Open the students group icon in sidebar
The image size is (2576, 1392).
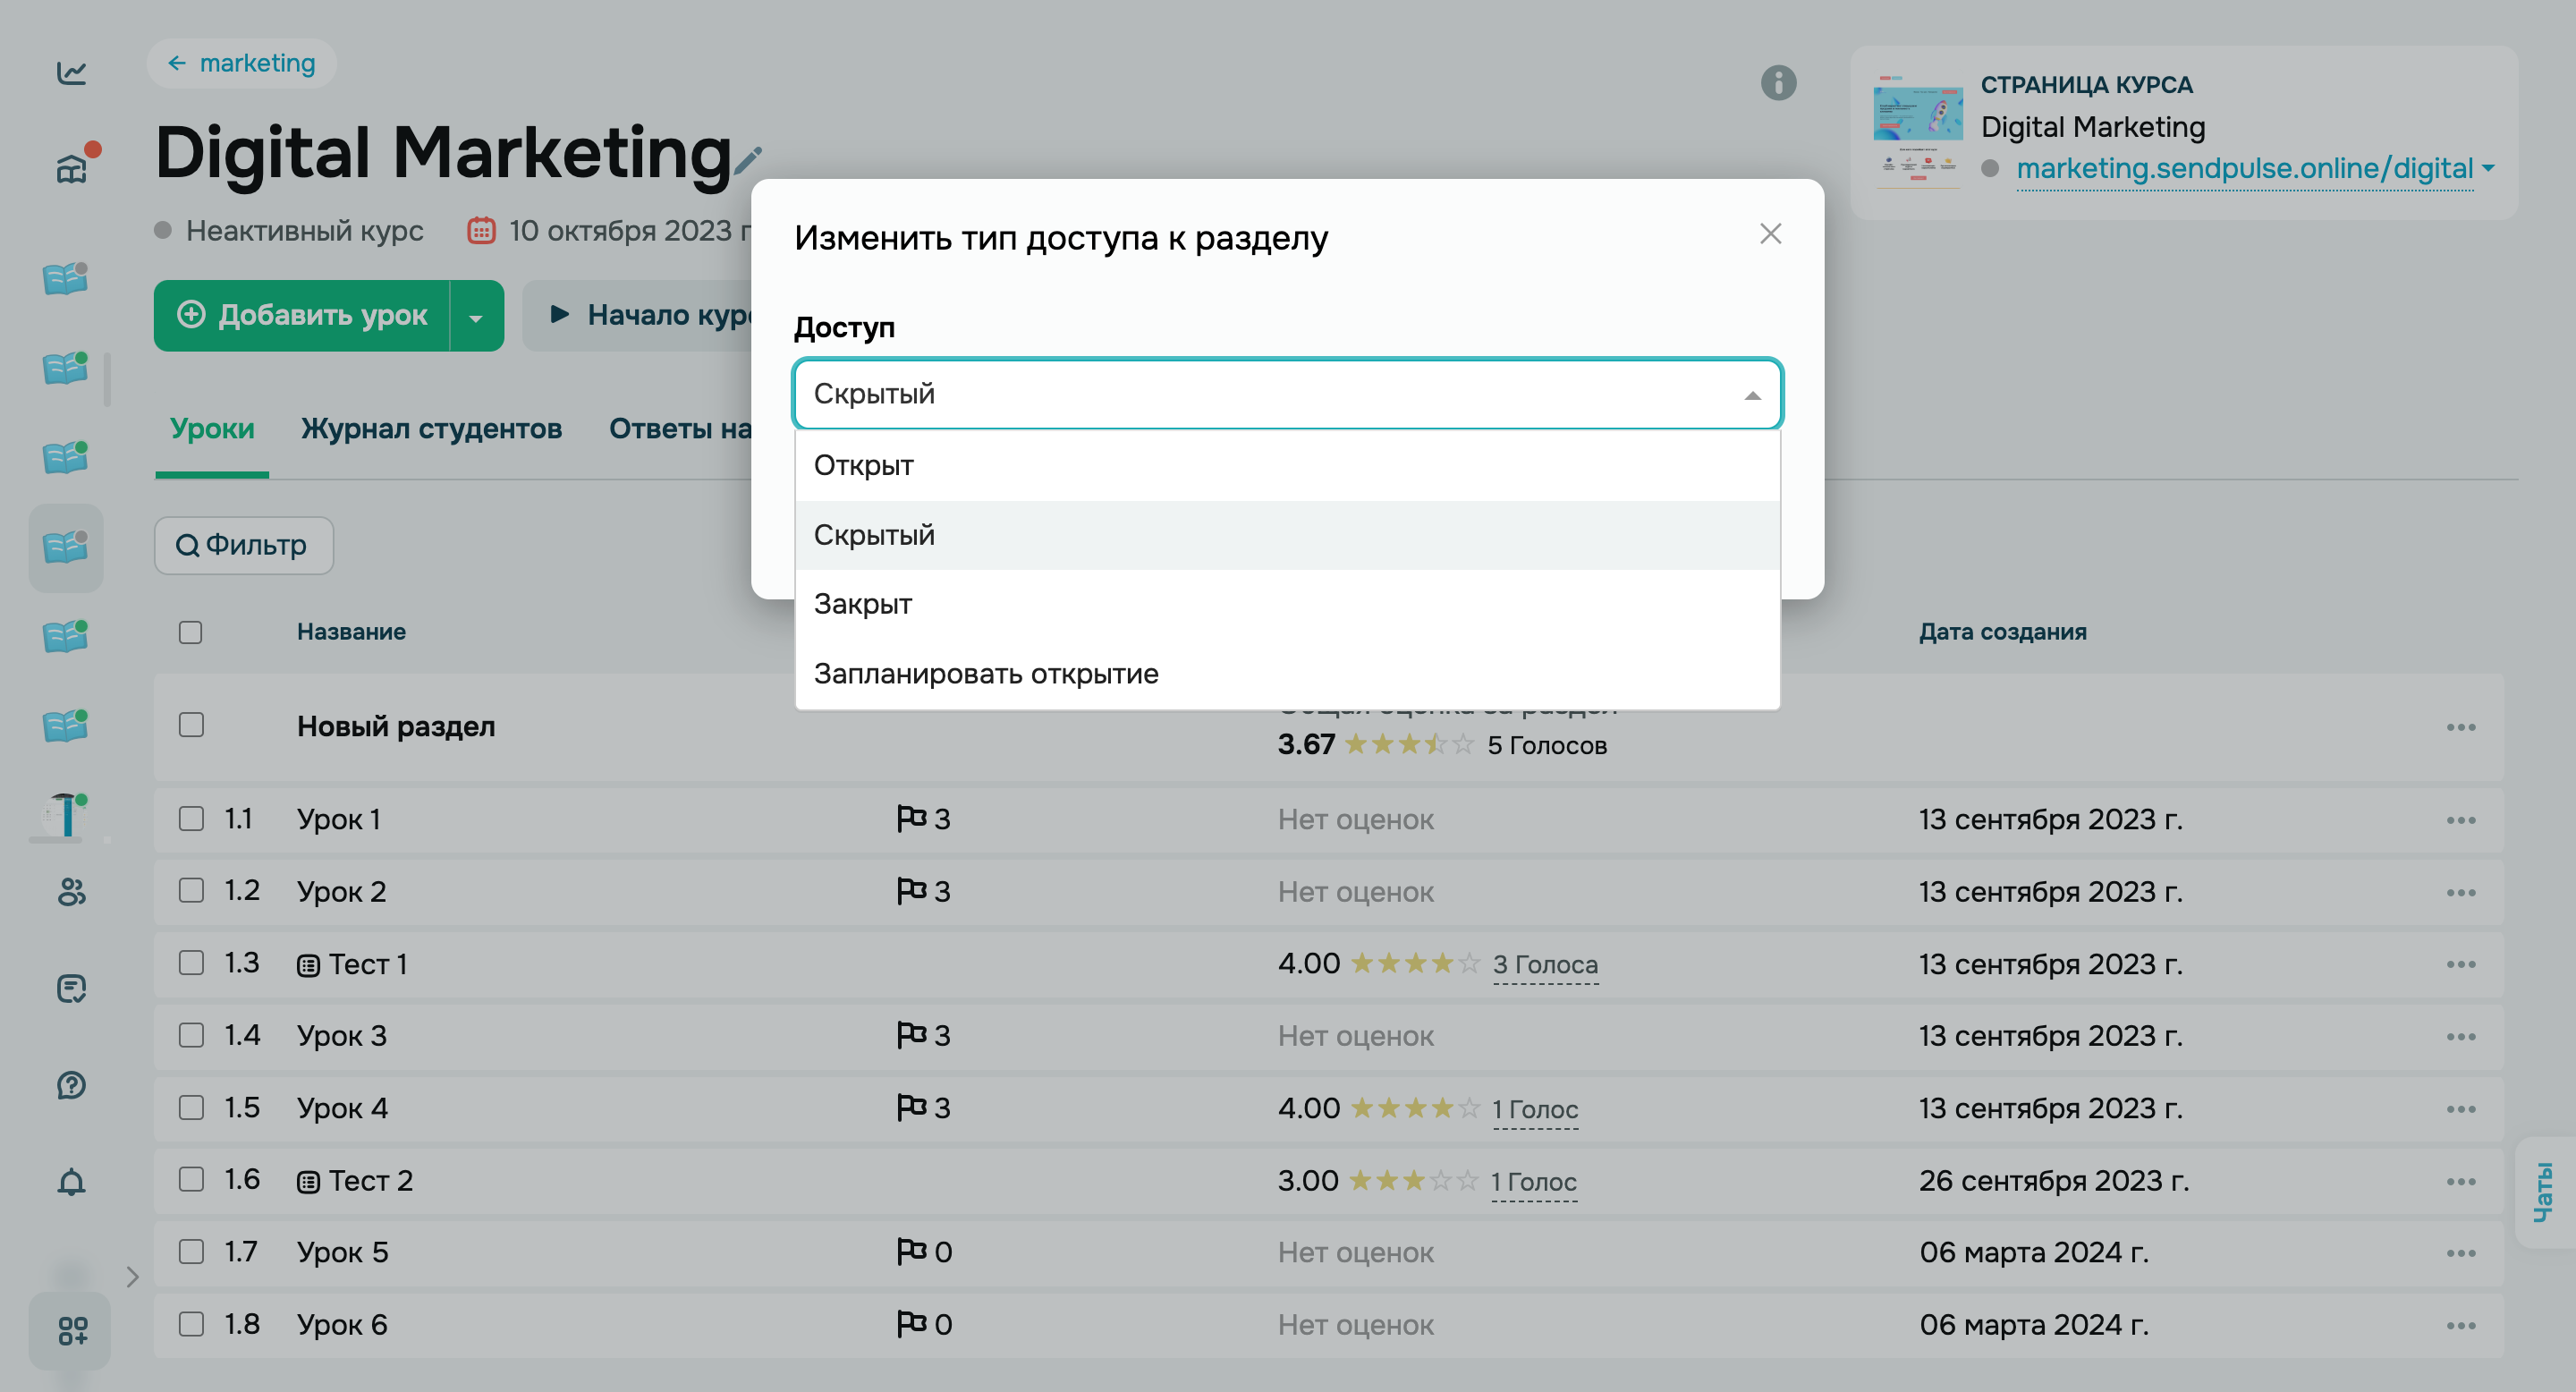pos(71,891)
